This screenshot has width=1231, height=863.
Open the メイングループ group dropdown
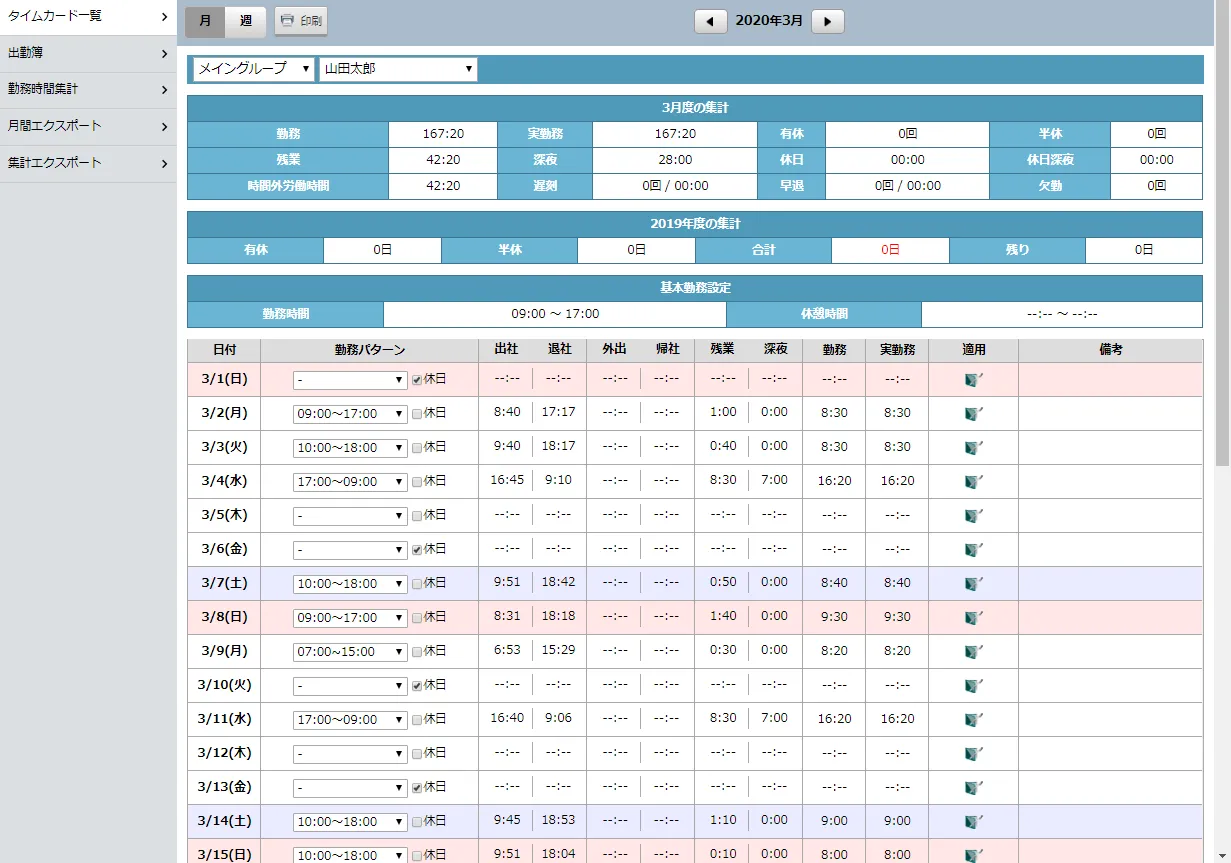pyautogui.click(x=254, y=69)
